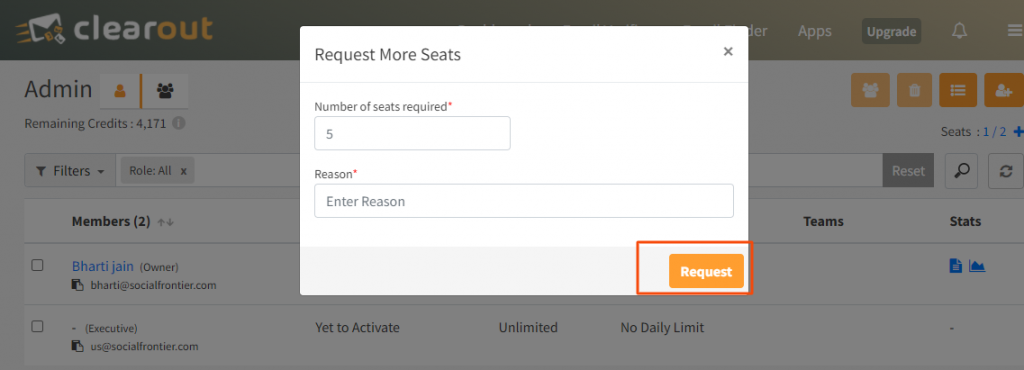Select the single user view icon
Image resolution: width=1024 pixels, height=370 pixels.
[120, 91]
